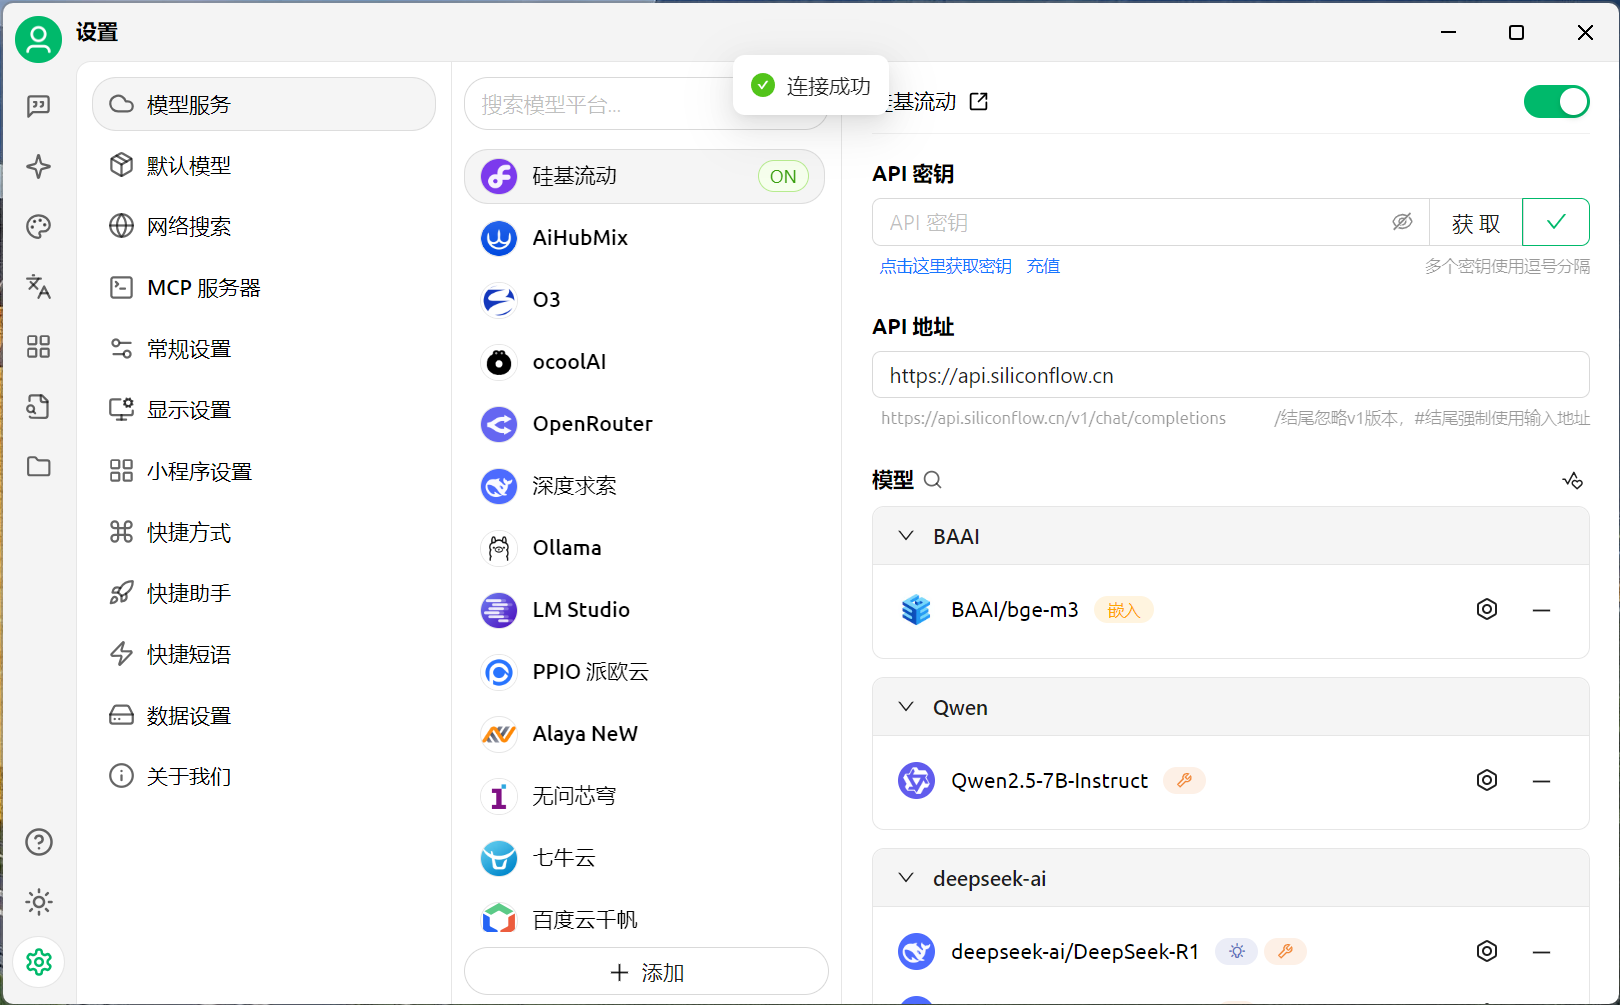1620x1005 pixels.
Task: Open the knowledge base search icon
Action: coord(38,407)
